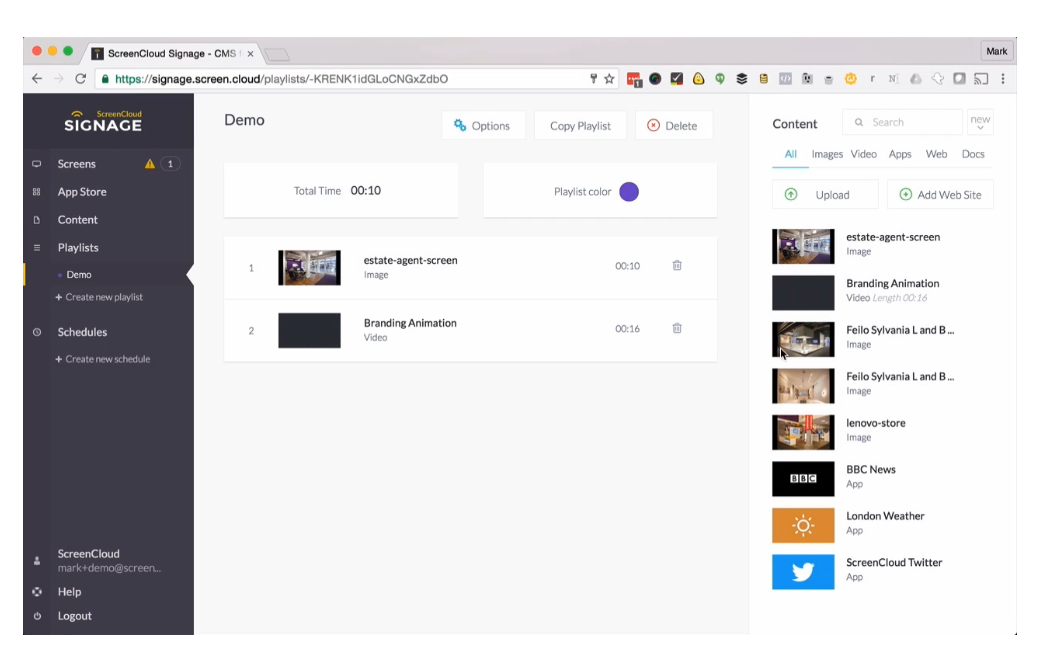The image size is (1049, 664).
Task: Switch to the Apps filter tab
Action: point(900,154)
